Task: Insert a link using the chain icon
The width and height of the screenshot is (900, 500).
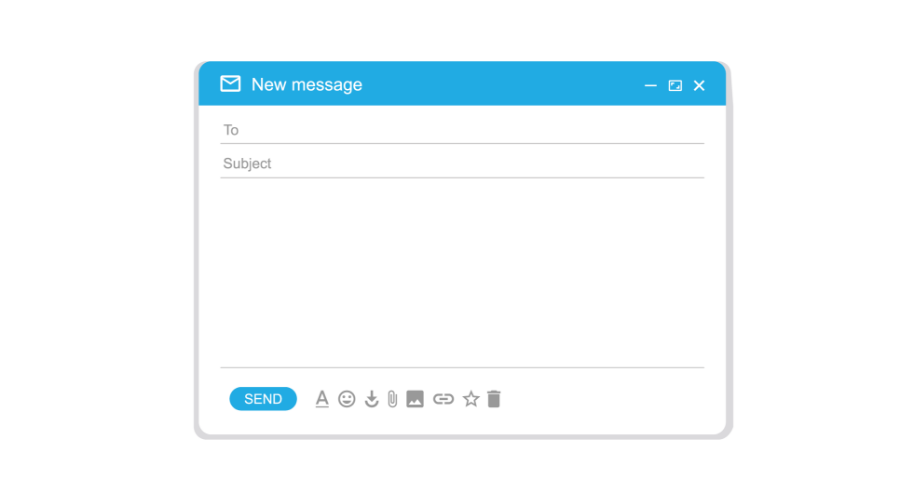Action: click(443, 399)
